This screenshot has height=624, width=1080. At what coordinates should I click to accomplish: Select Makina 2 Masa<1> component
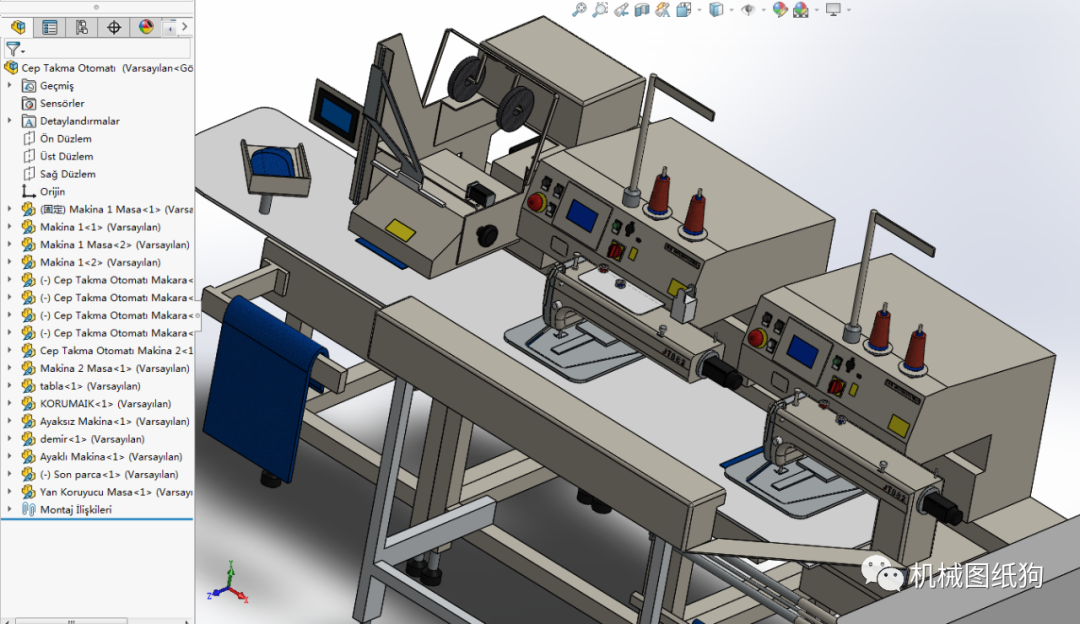point(106,368)
